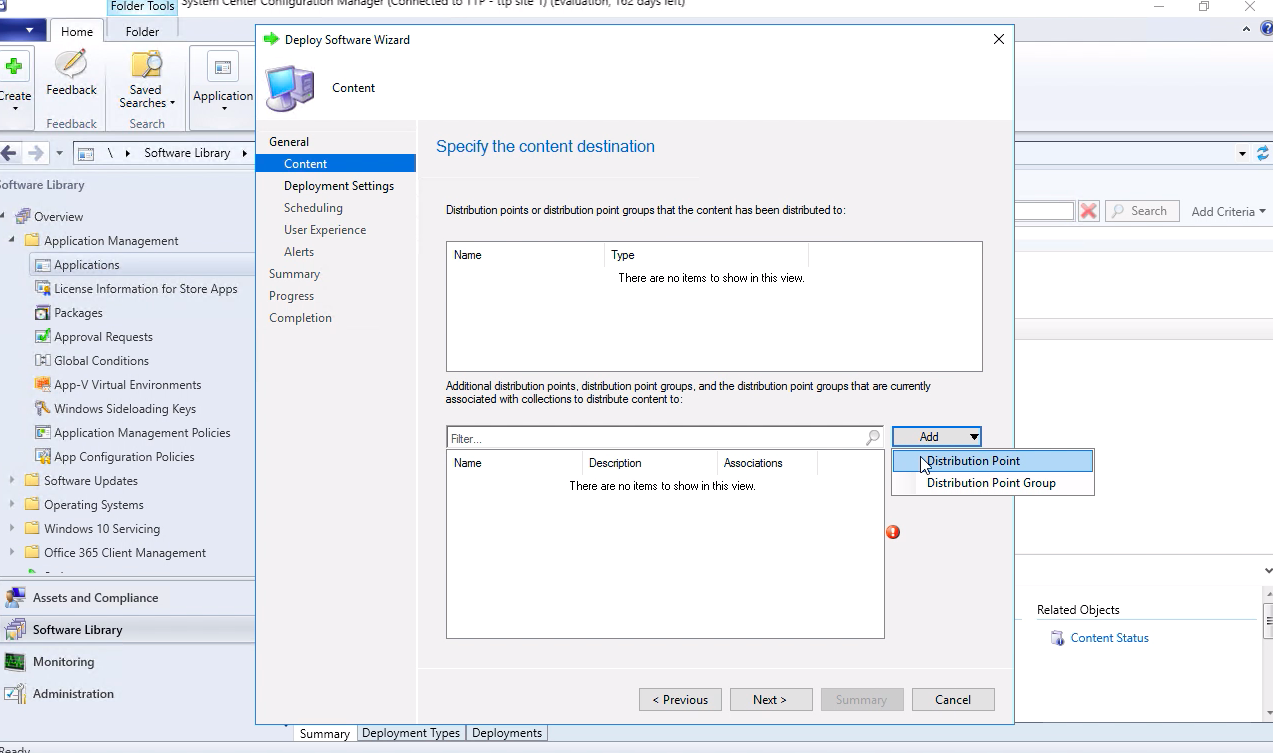Open Software Library workspace

[127, 630]
